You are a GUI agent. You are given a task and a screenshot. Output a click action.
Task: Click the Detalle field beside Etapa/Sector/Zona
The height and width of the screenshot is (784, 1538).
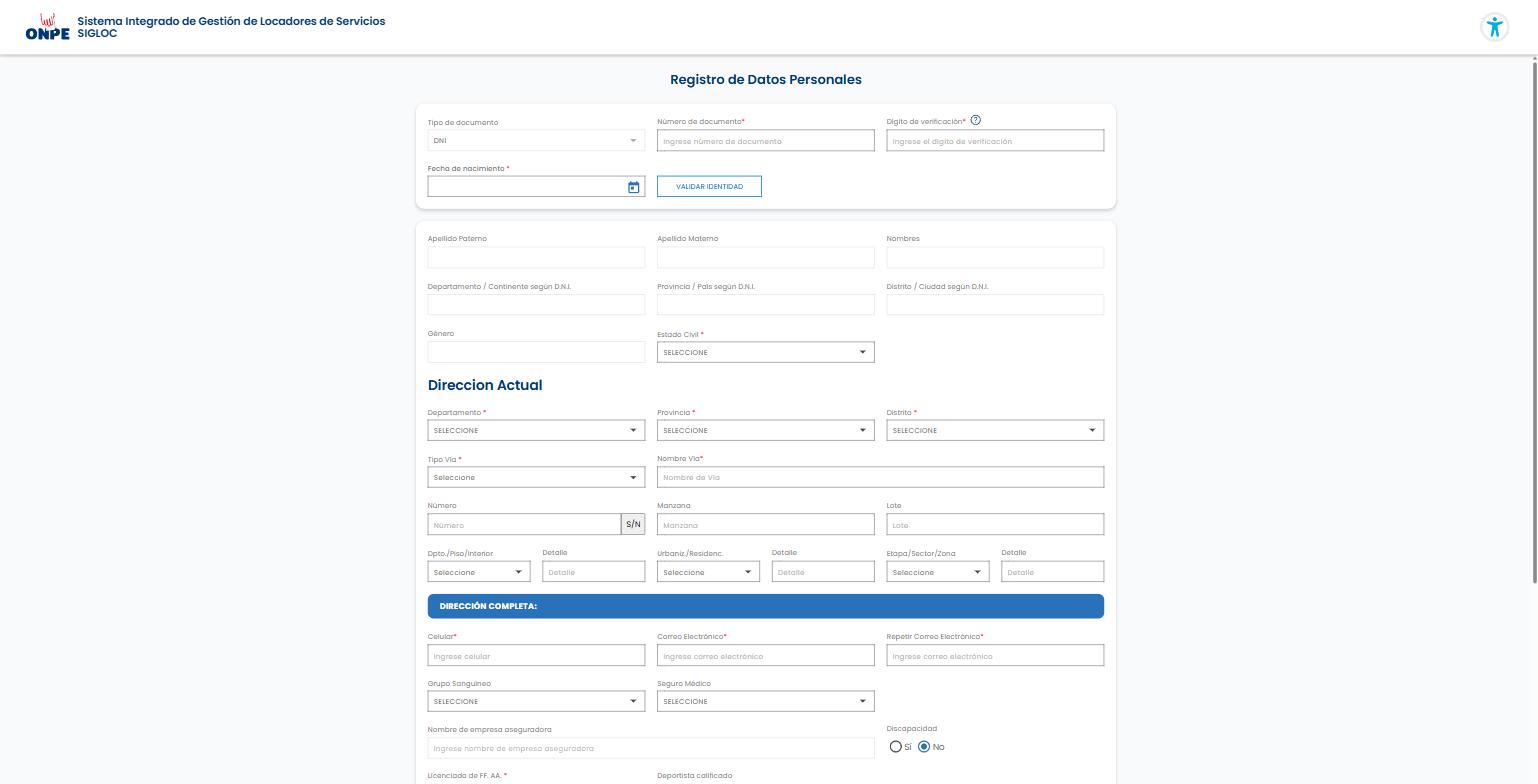[x=1052, y=572]
